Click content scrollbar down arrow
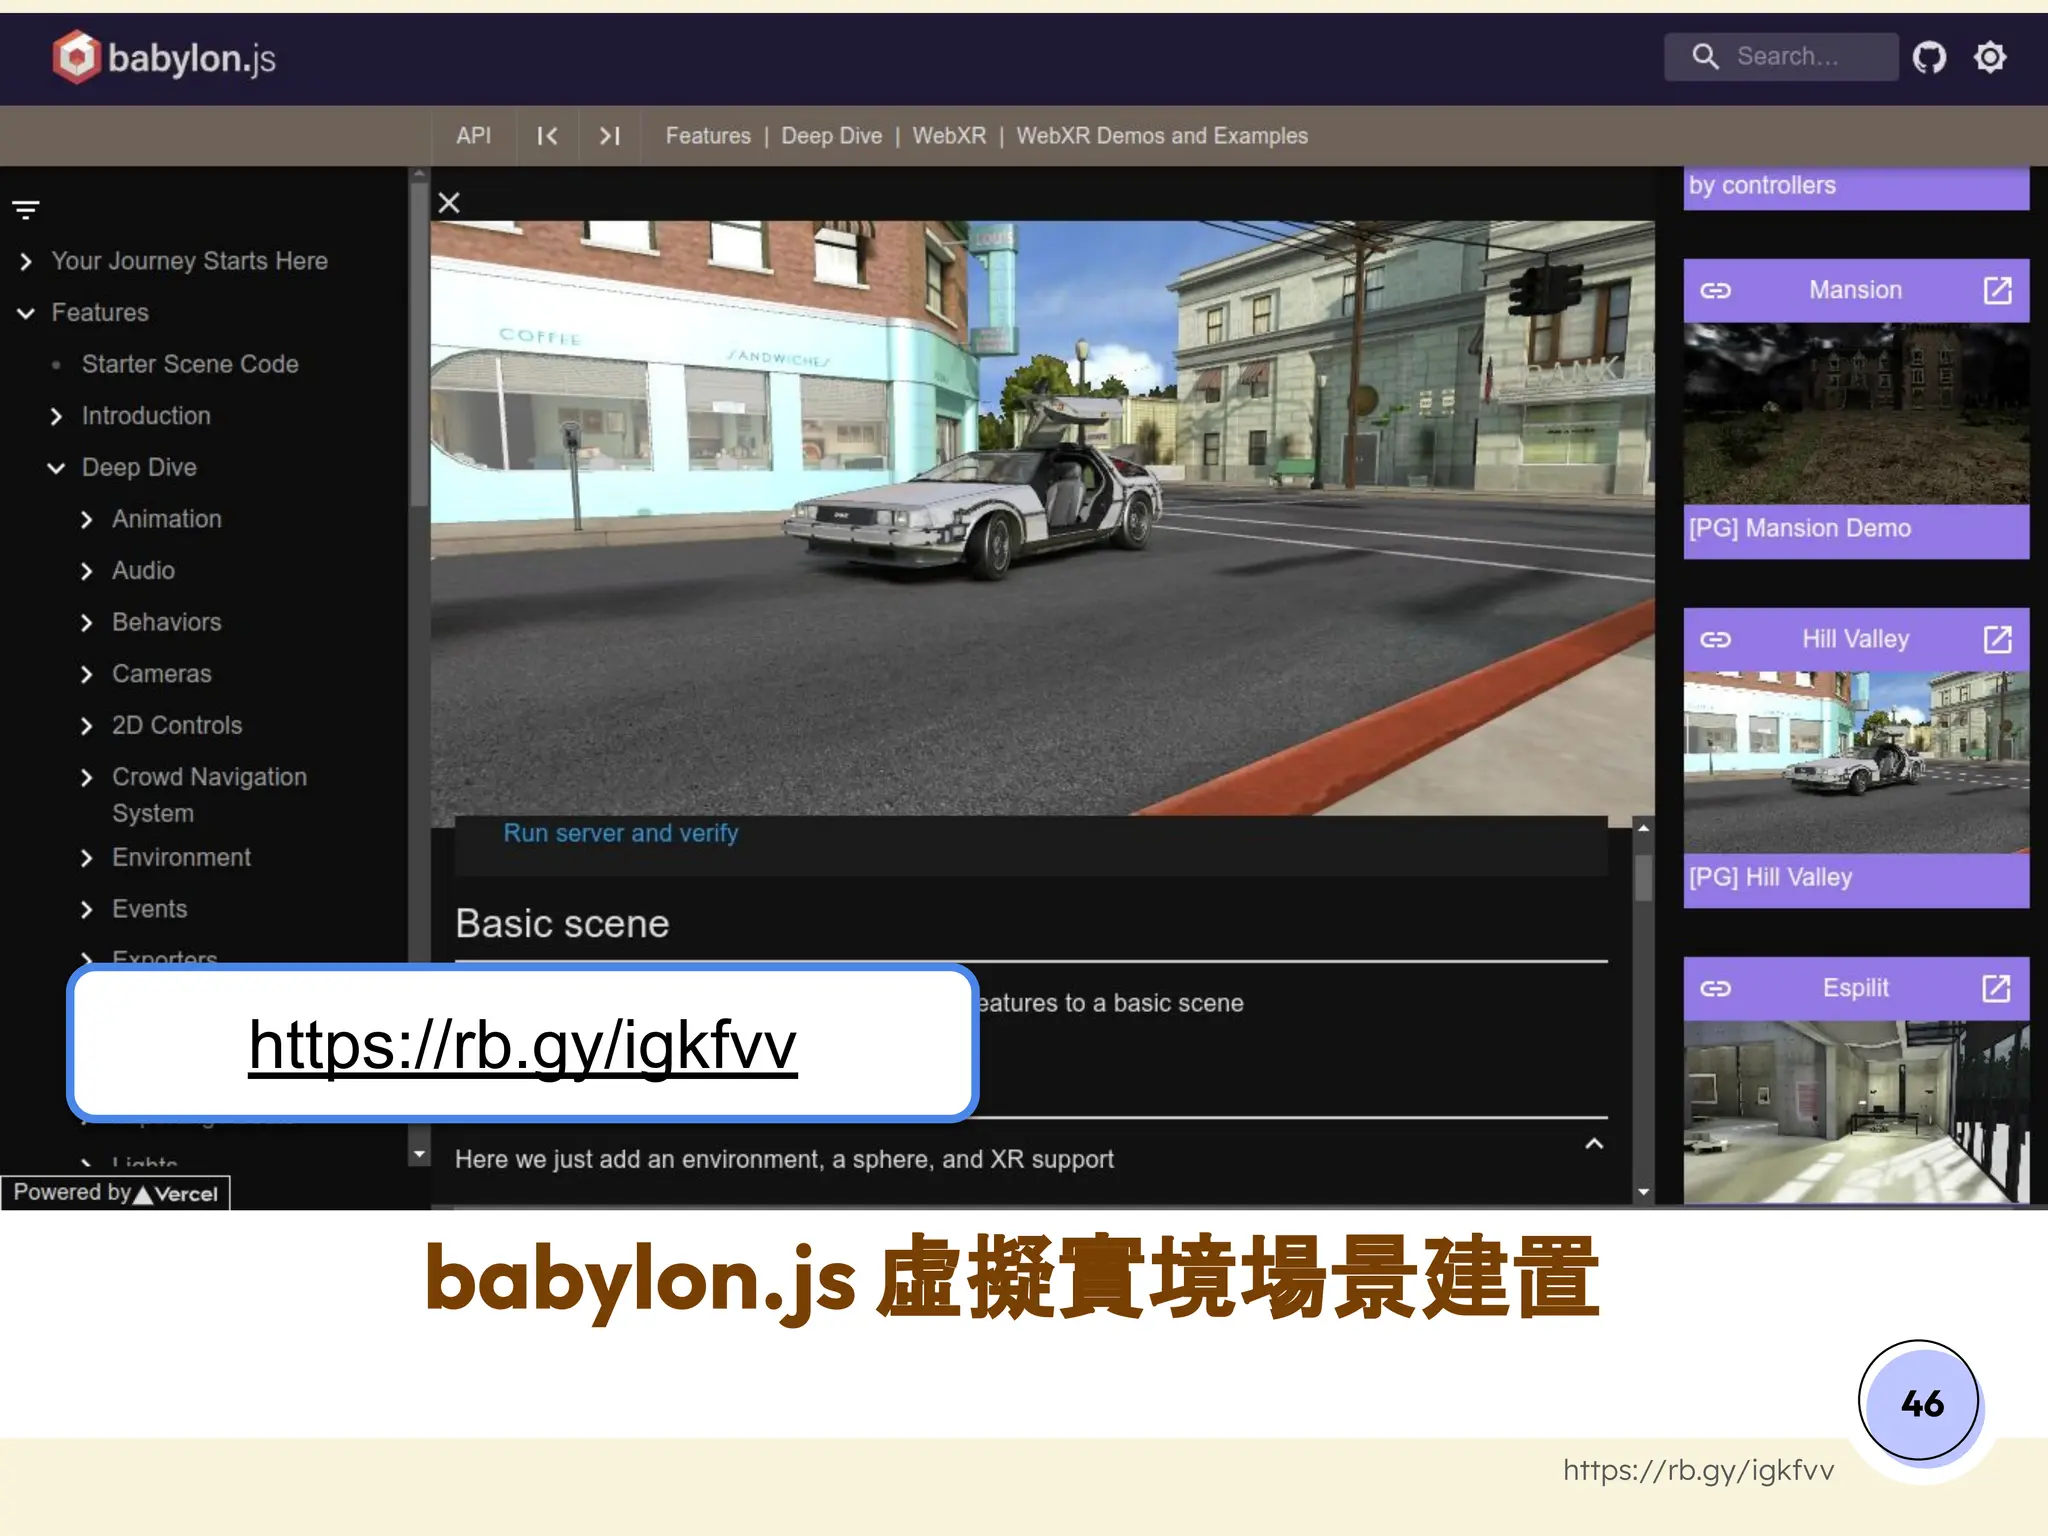This screenshot has height=1536, width=2048. tap(1643, 1192)
